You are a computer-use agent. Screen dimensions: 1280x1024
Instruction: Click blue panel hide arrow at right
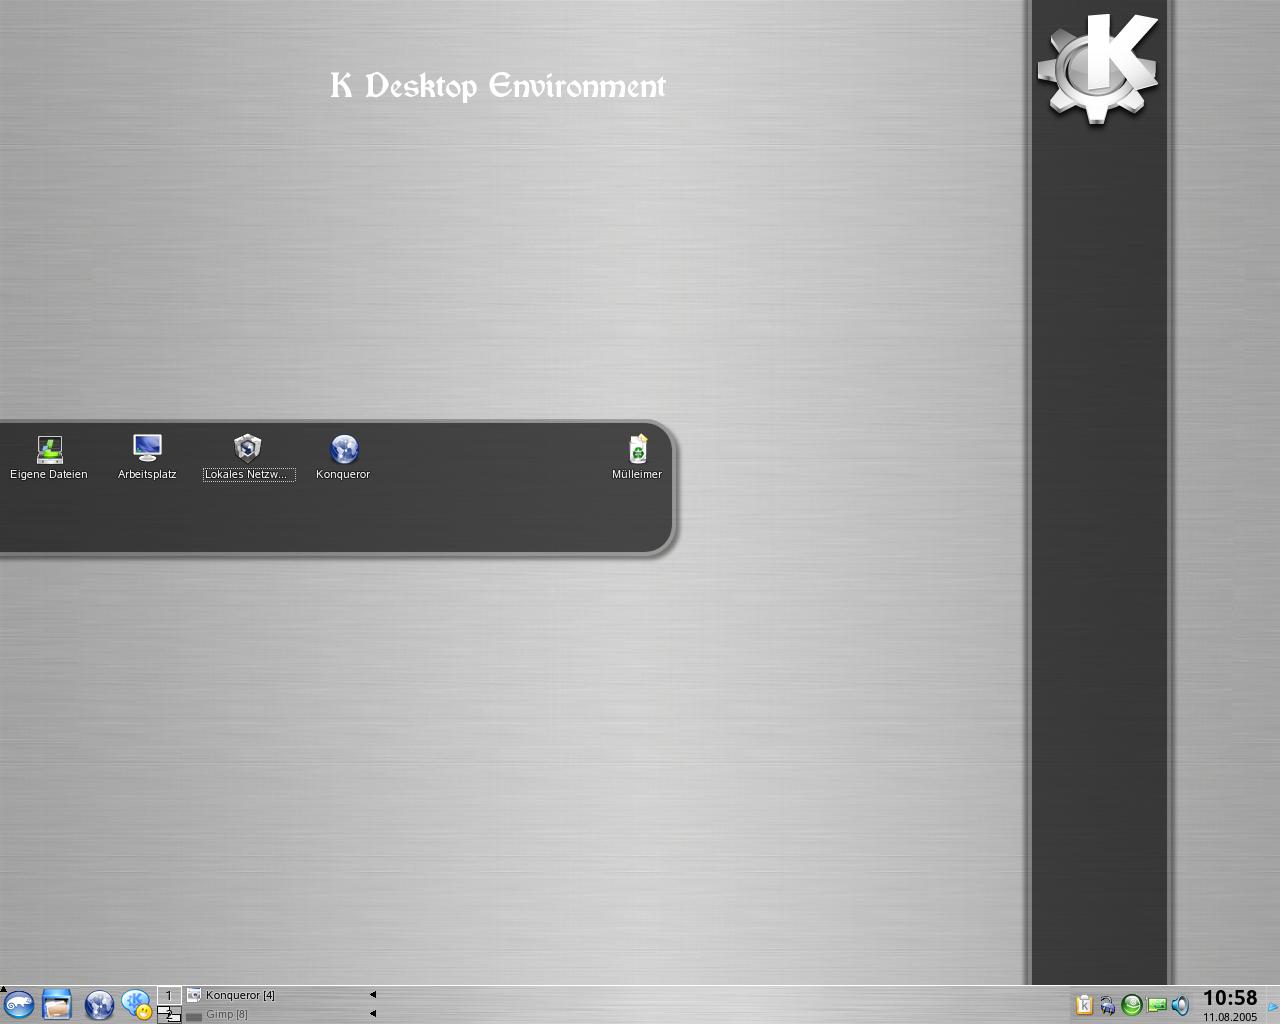pos(1273,1007)
